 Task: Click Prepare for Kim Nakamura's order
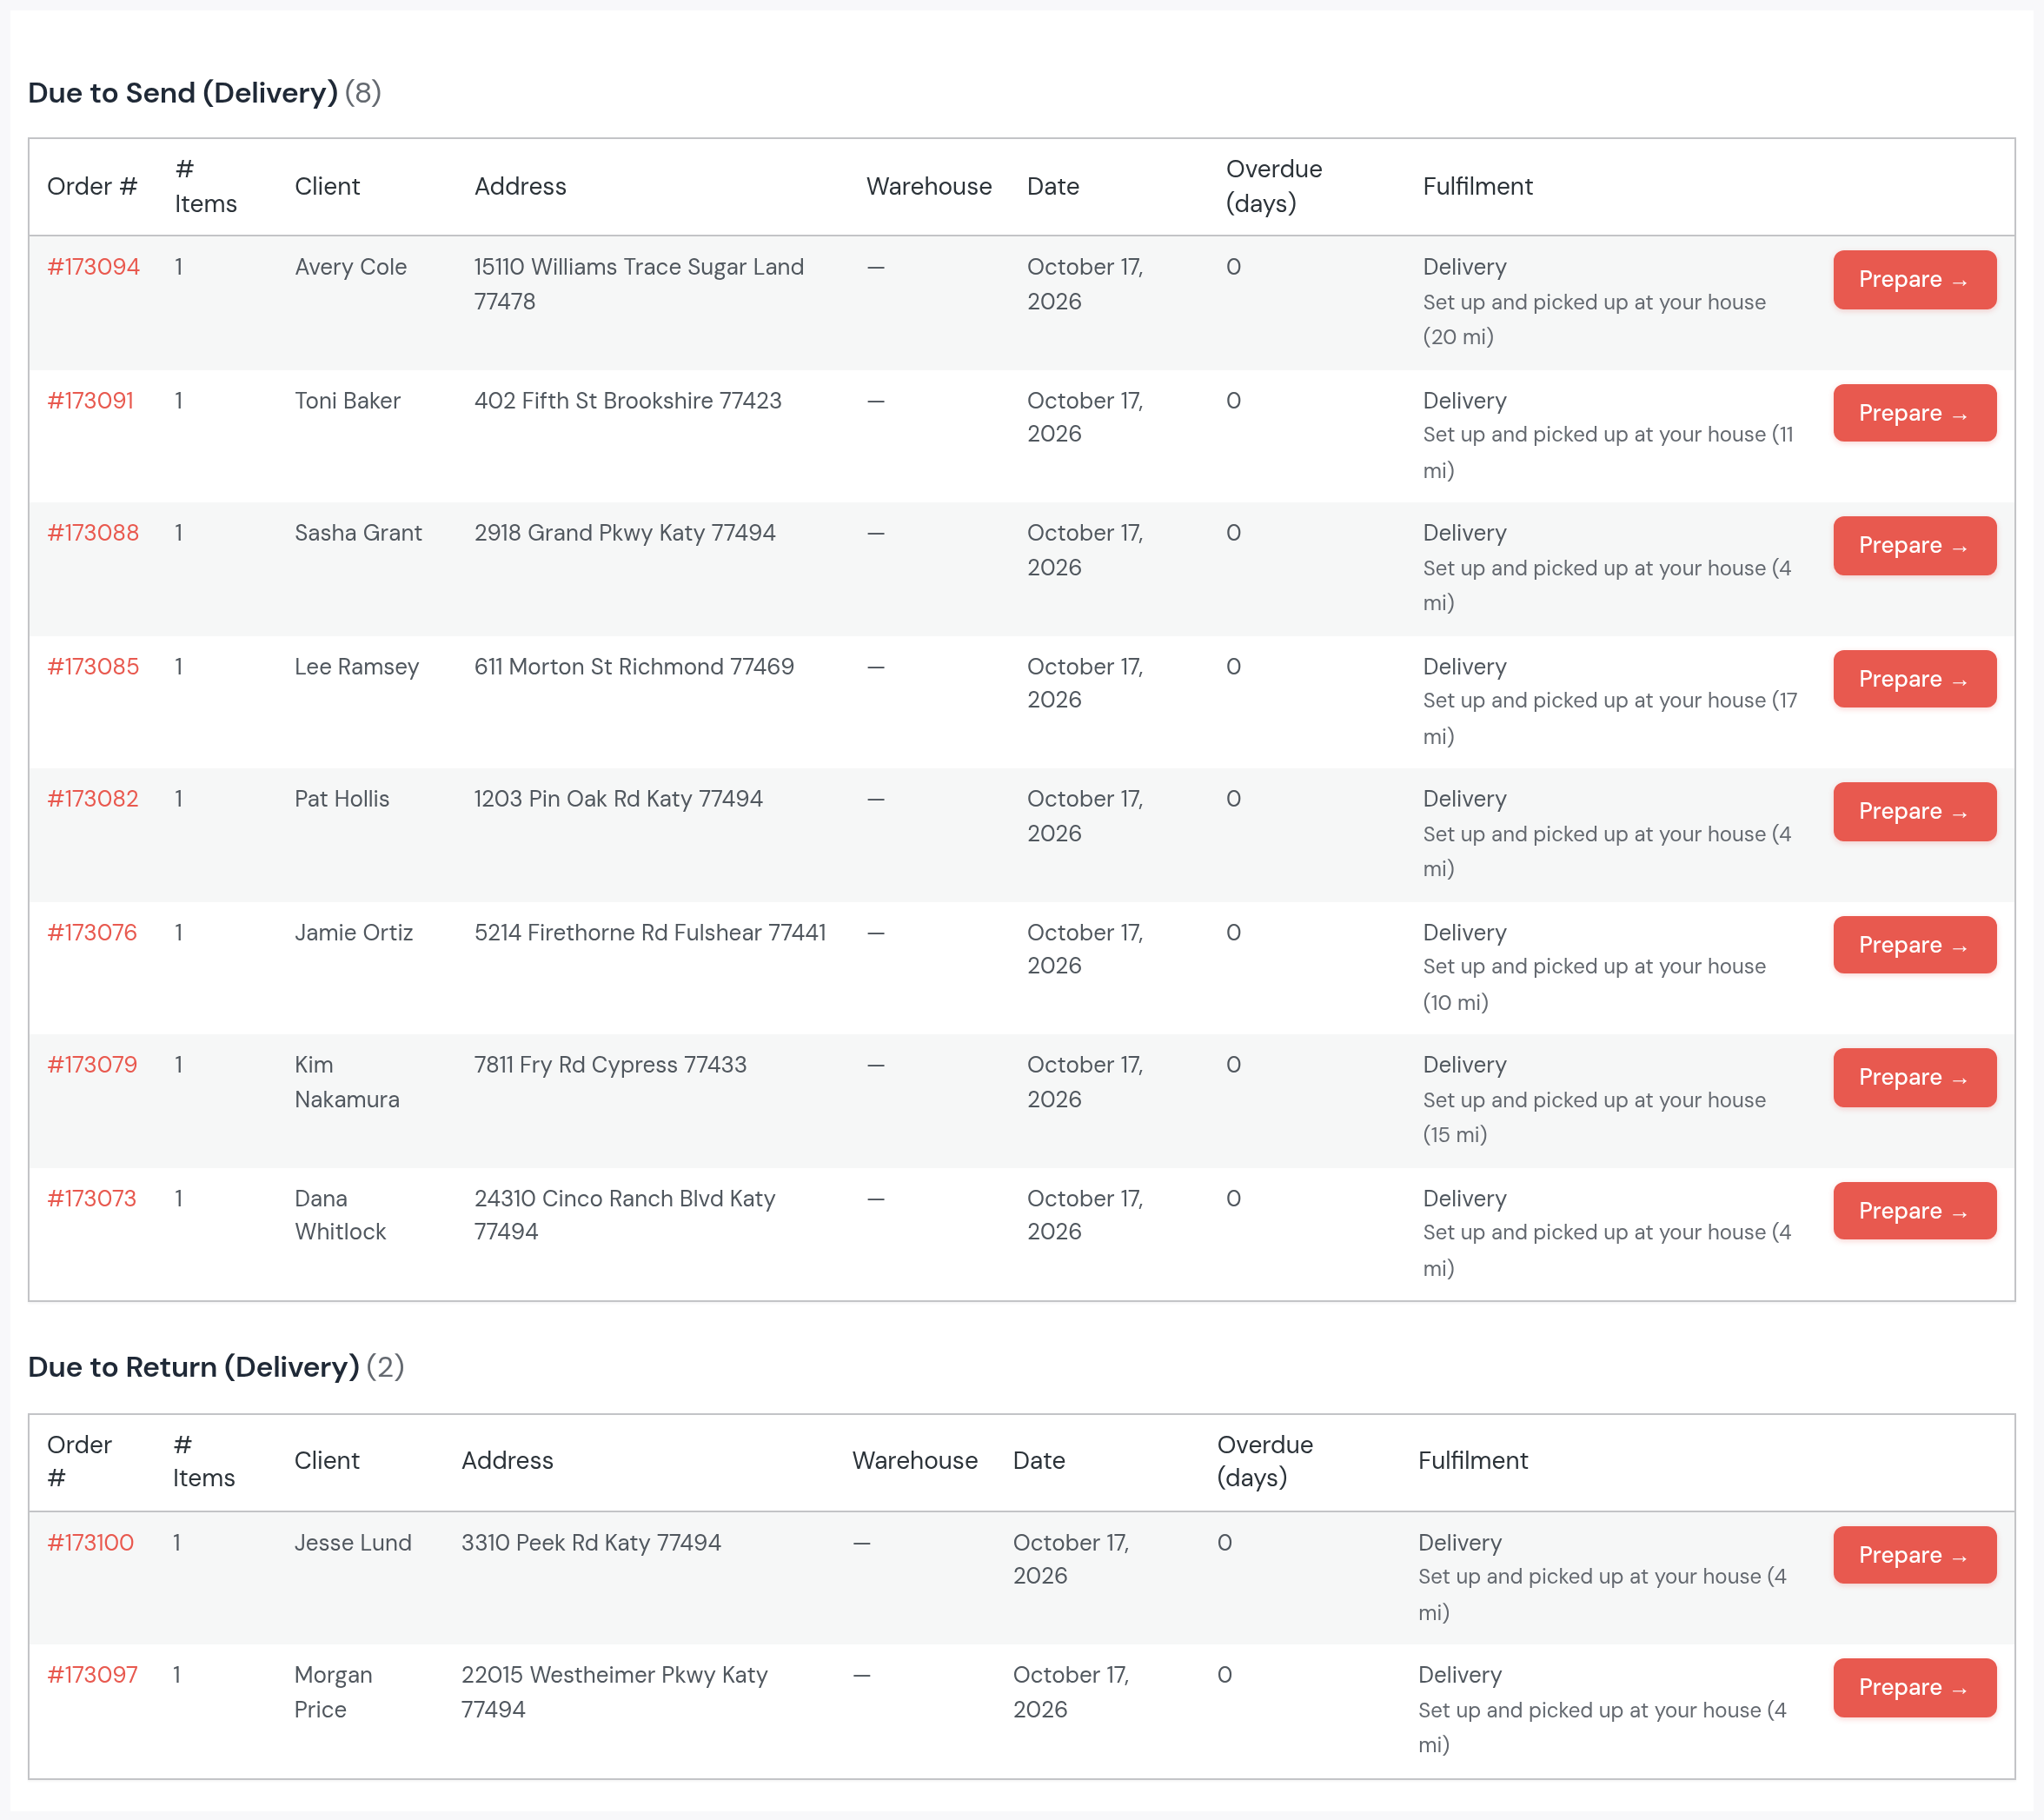tap(1914, 1078)
